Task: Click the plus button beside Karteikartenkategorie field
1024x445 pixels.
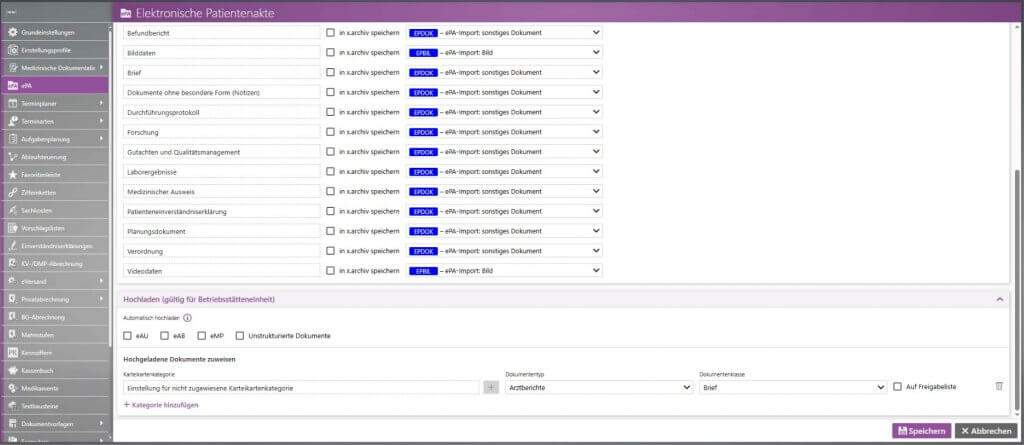Action: coord(491,387)
